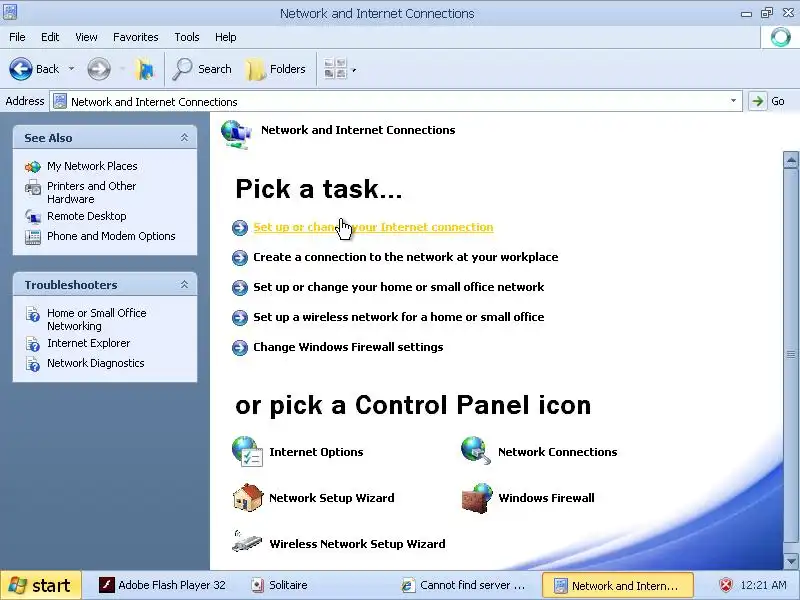Click scrollbar up arrow
The width and height of the screenshot is (800, 600).
(791, 160)
